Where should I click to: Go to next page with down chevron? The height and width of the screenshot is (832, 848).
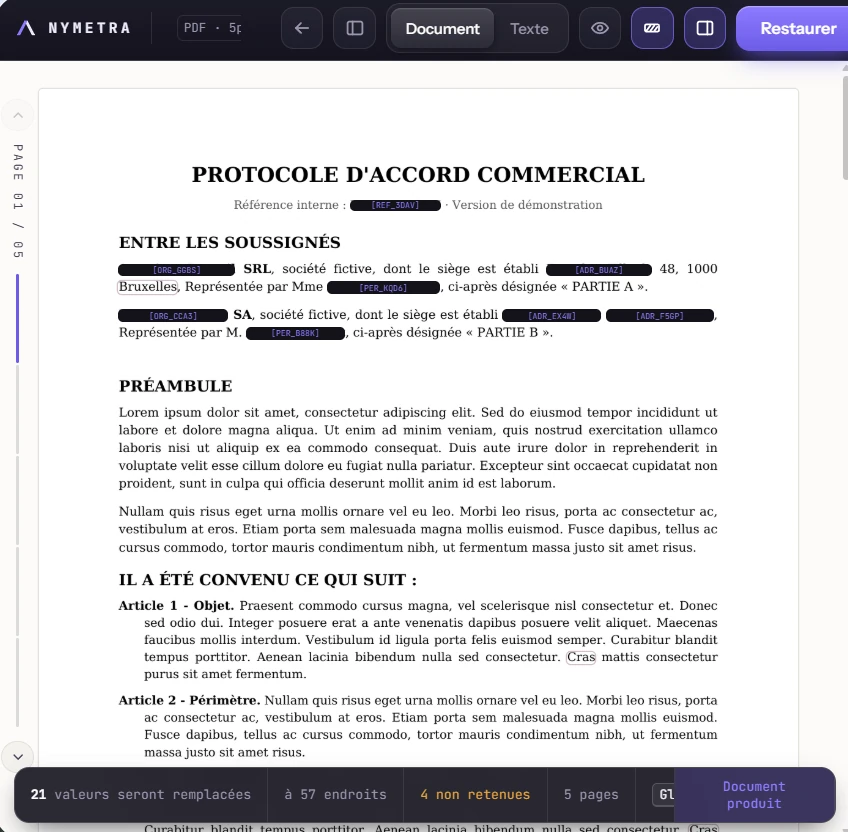click(x=18, y=757)
